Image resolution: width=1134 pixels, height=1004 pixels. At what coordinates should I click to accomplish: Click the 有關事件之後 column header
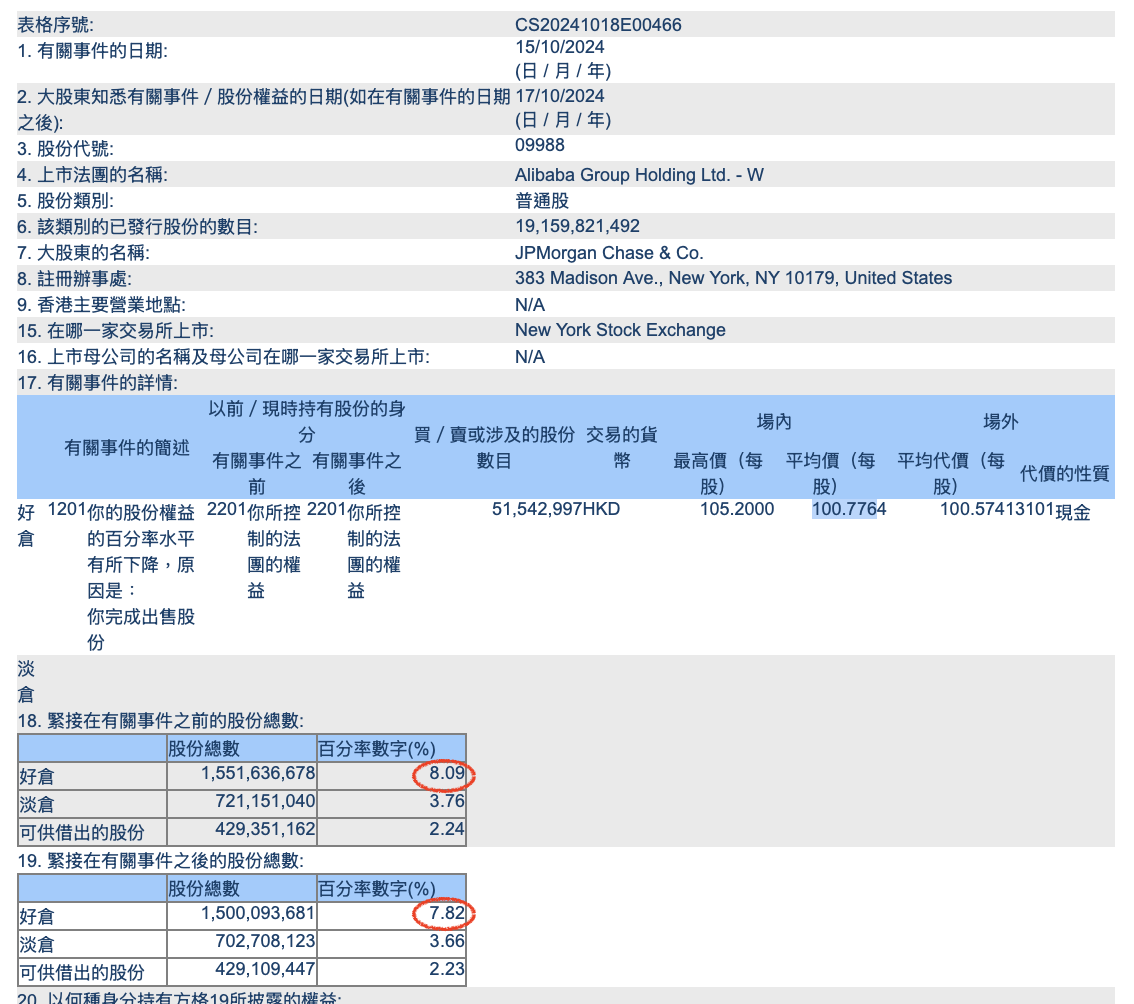(x=357, y=474)
